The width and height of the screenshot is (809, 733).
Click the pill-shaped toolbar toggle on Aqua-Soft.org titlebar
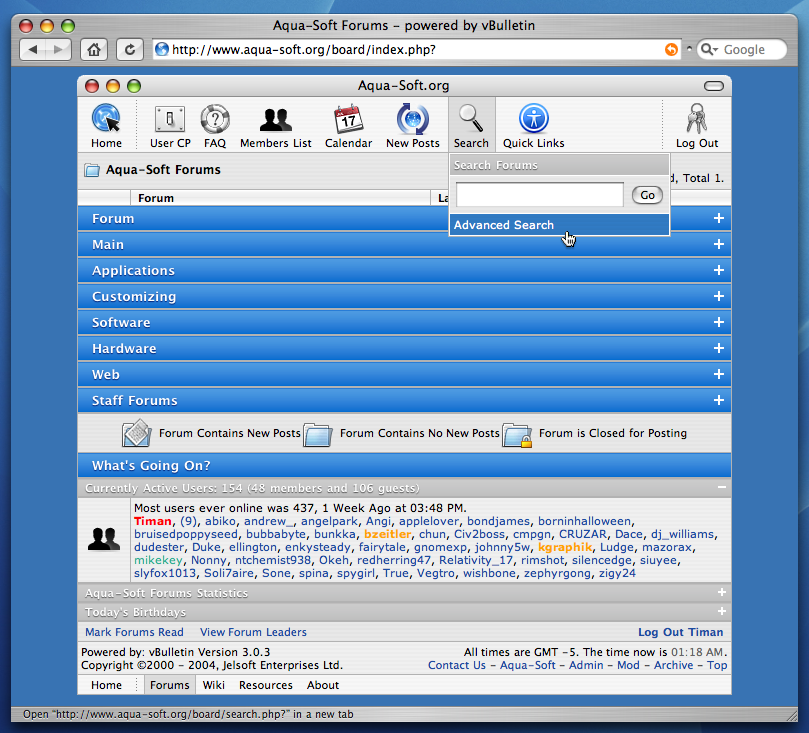click(x=714, y=86)
